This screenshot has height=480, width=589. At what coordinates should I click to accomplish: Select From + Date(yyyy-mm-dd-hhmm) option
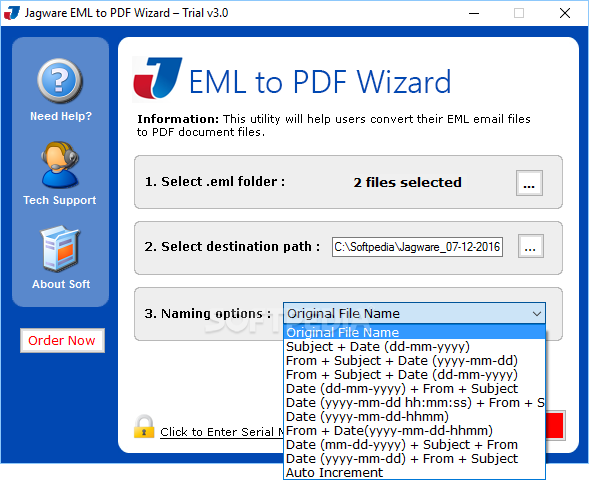[x=414, y=430]
